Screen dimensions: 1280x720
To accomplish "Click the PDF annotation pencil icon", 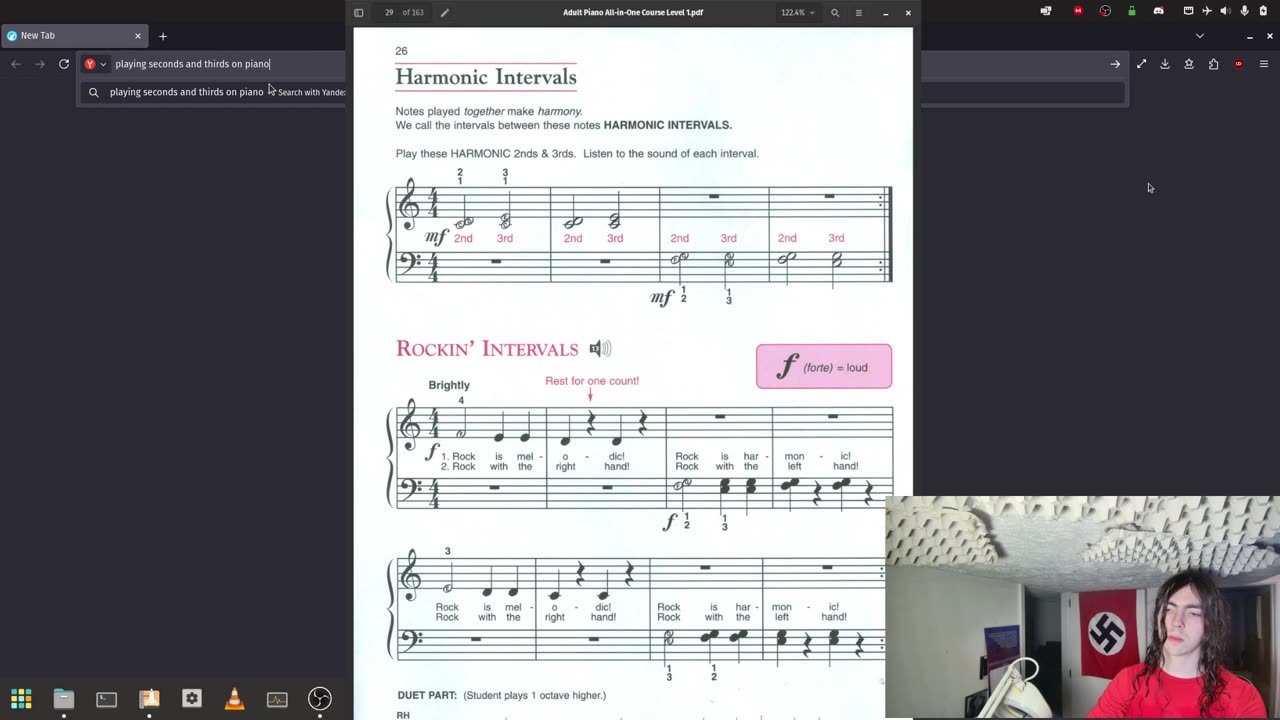I will pyautogui.click(x=445, y=13).
